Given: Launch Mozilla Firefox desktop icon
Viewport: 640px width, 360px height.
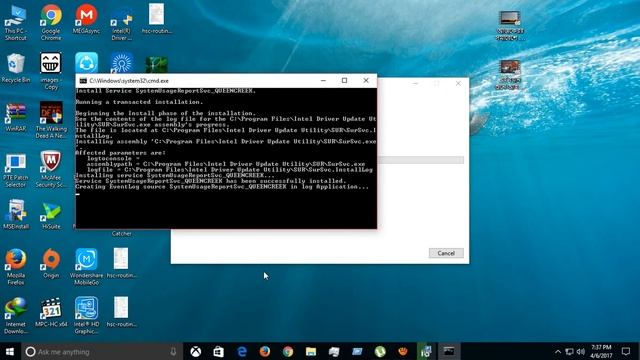Looking at the screenshot, I should (16, 267).
